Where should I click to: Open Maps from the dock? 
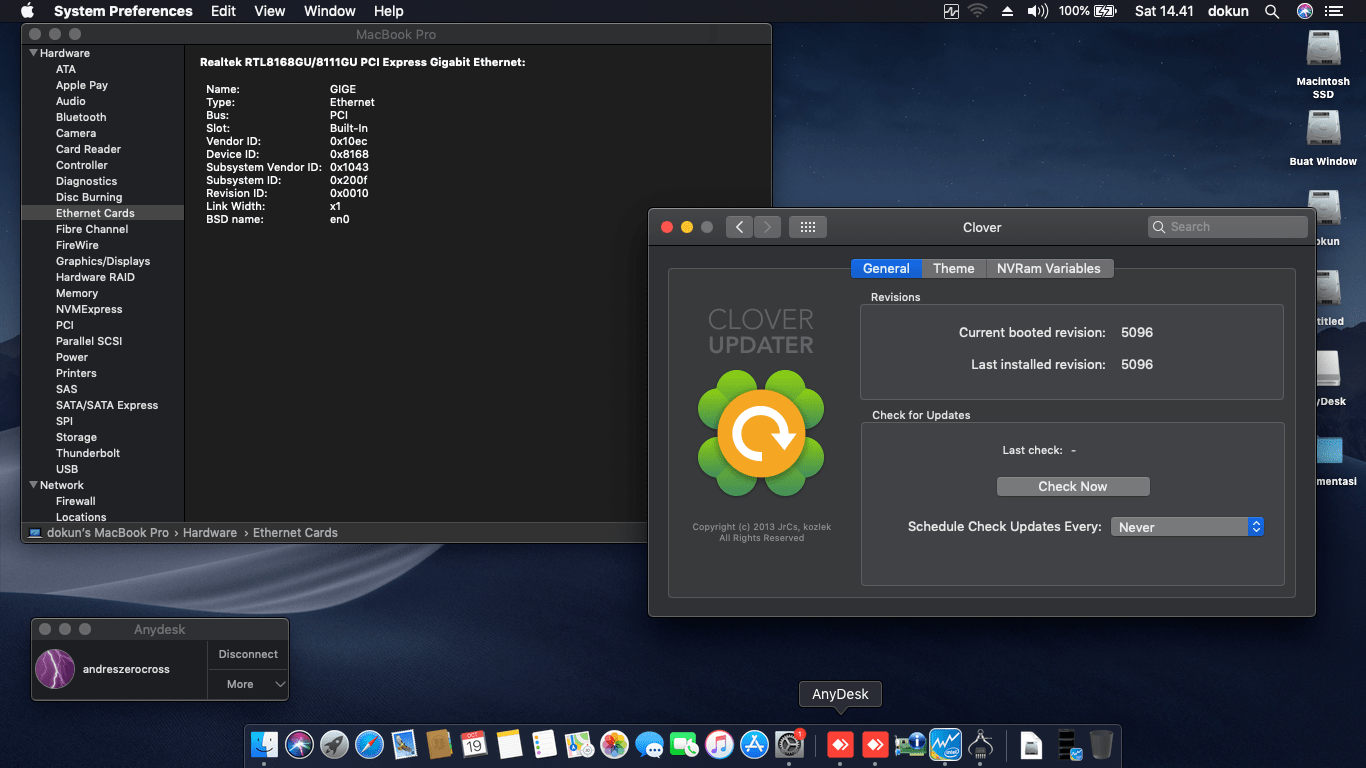click(579, 744)
